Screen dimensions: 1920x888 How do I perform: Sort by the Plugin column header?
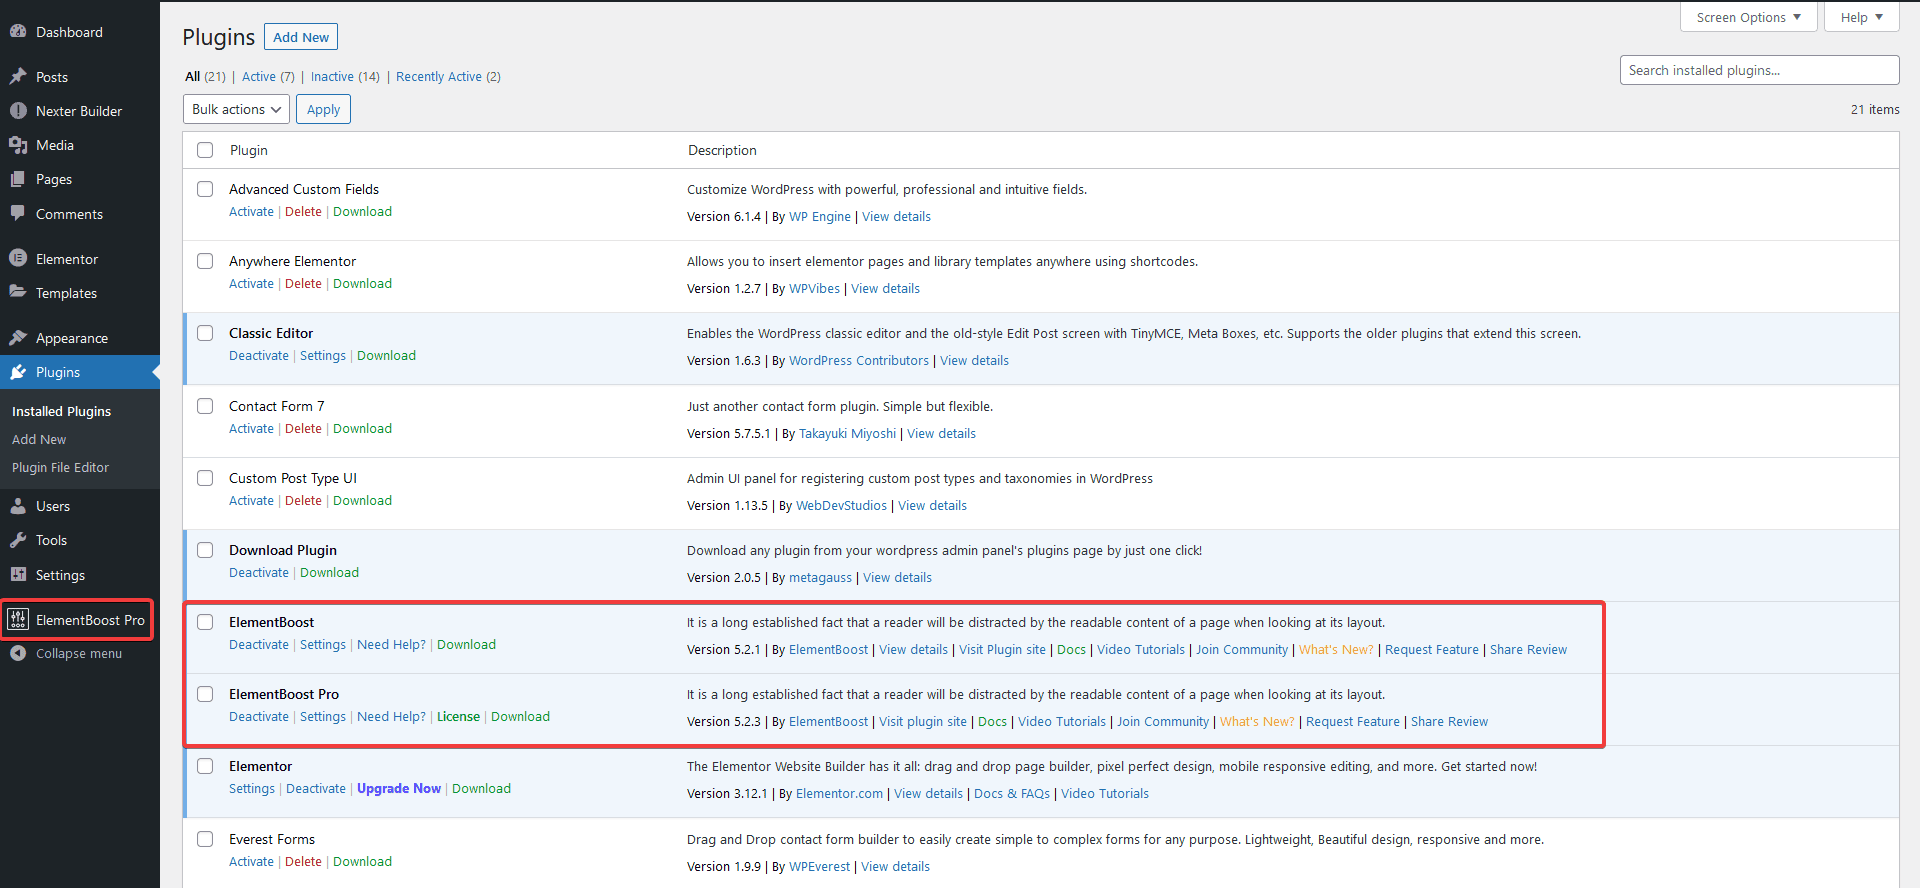click(249, 150)
